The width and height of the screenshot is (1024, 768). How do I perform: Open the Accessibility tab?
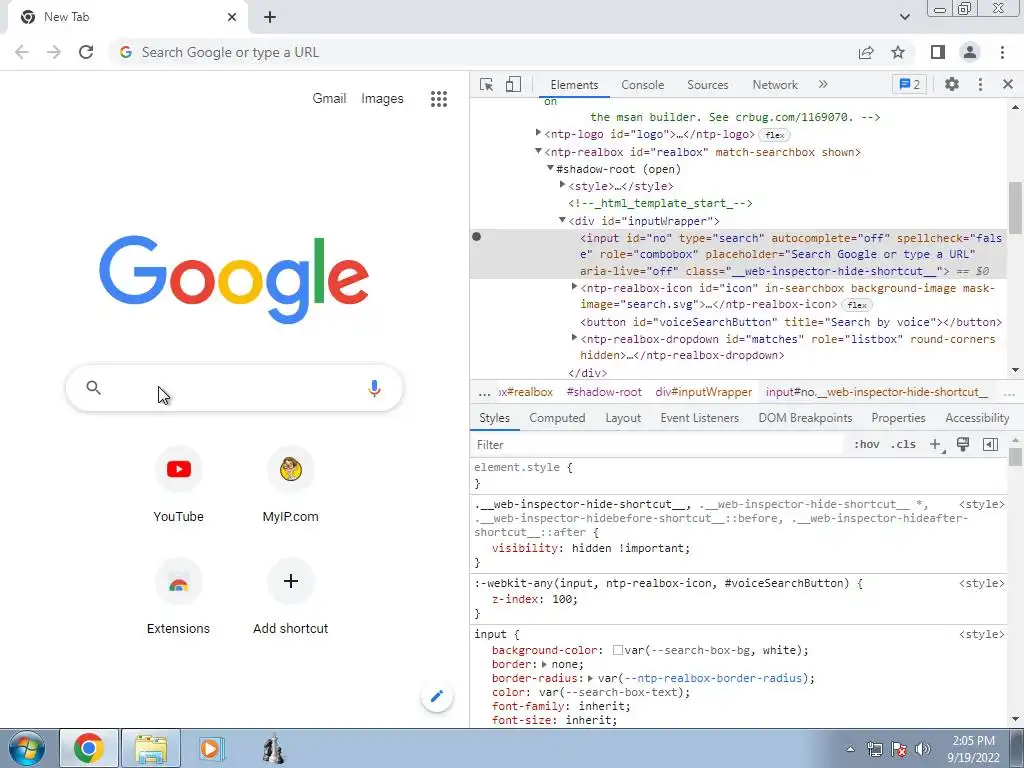click(977, 418)
